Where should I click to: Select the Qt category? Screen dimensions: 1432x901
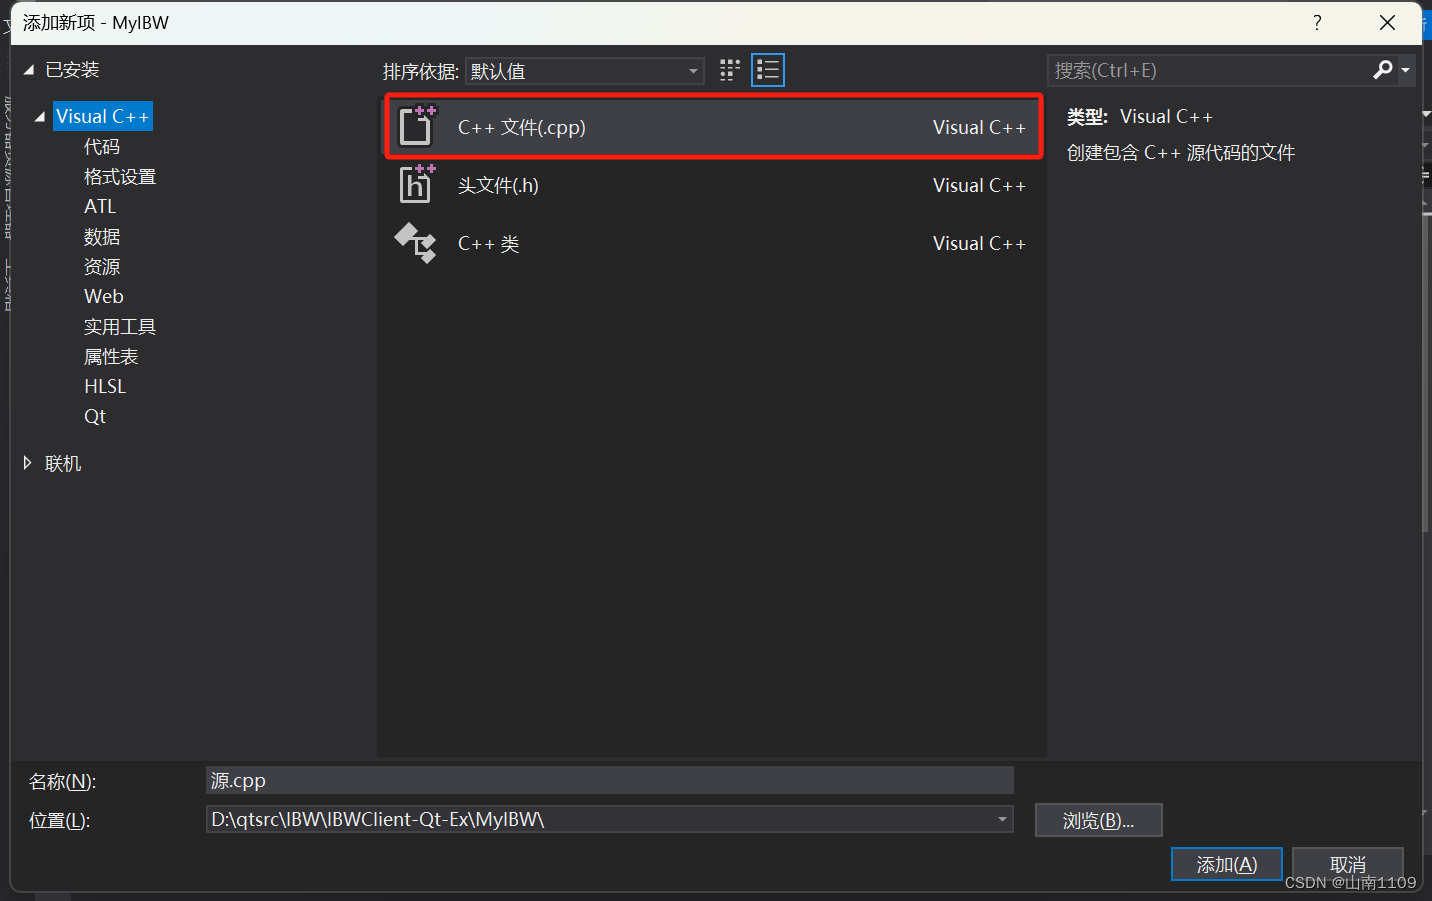coord(95,417)
